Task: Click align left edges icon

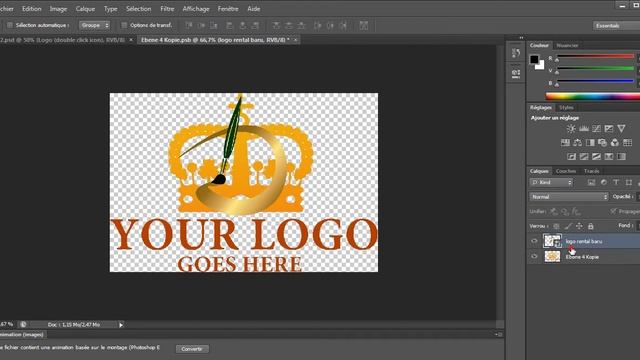Action: 229,25
